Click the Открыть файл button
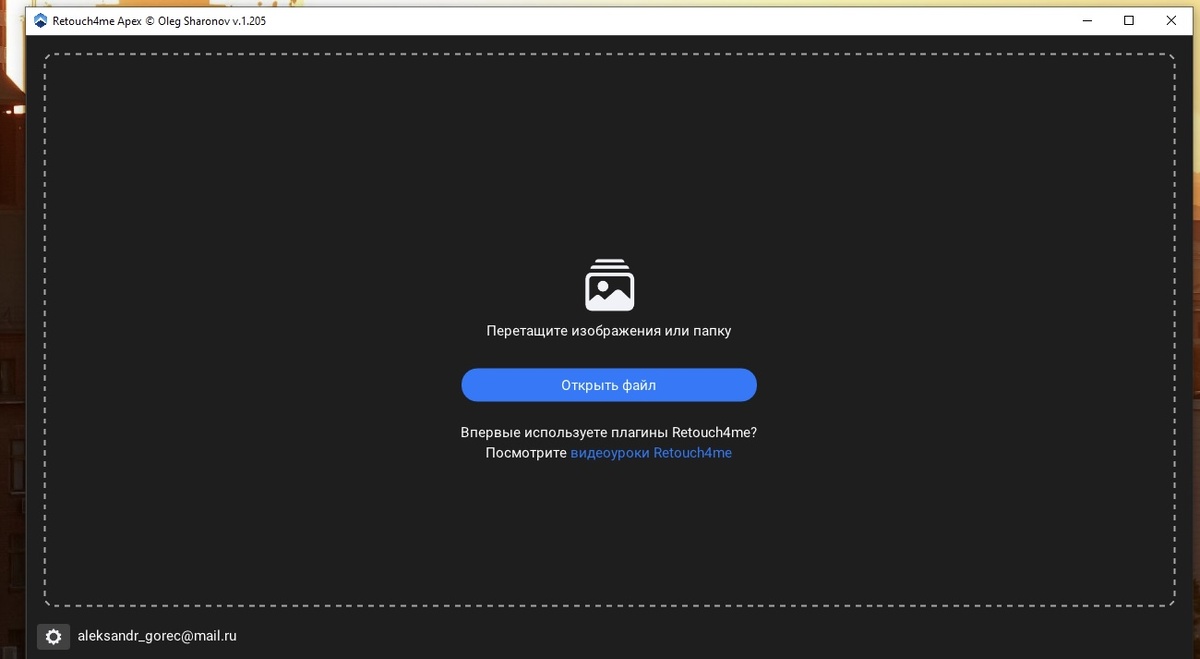The image size is (1200, 659). coord(608,385)
